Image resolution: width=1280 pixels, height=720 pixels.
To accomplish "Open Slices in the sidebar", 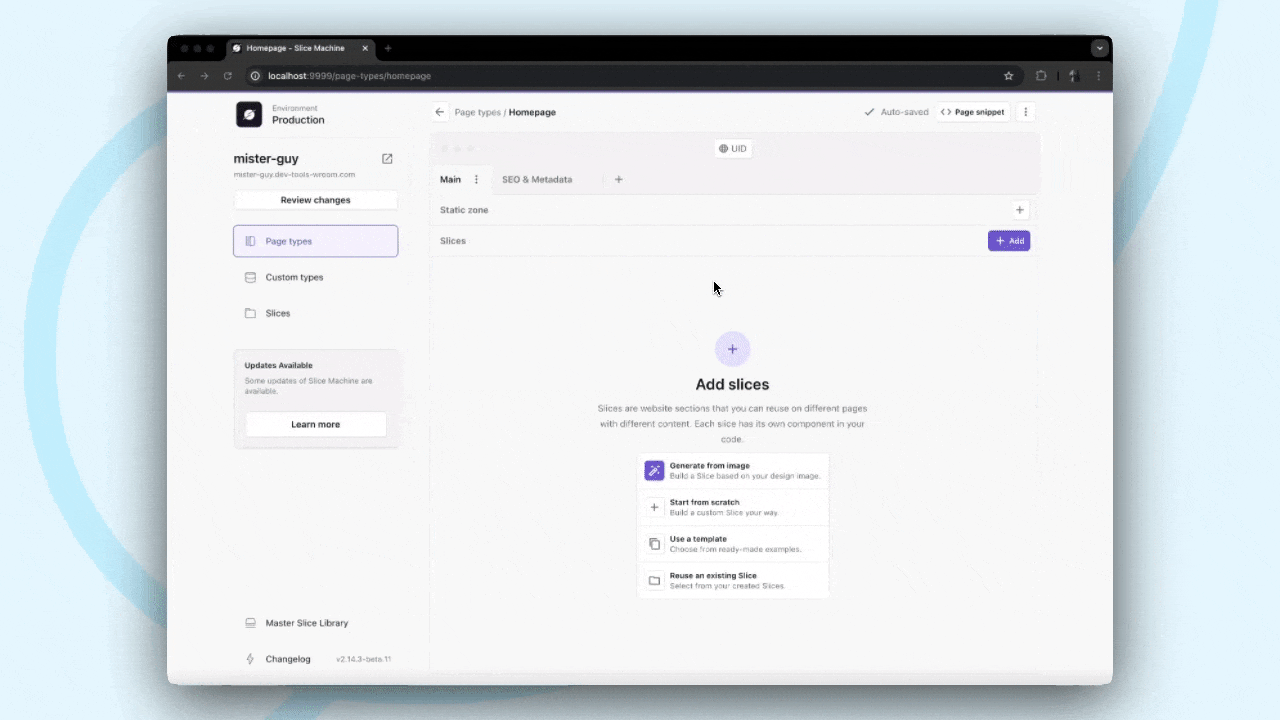I will (316, 313).
